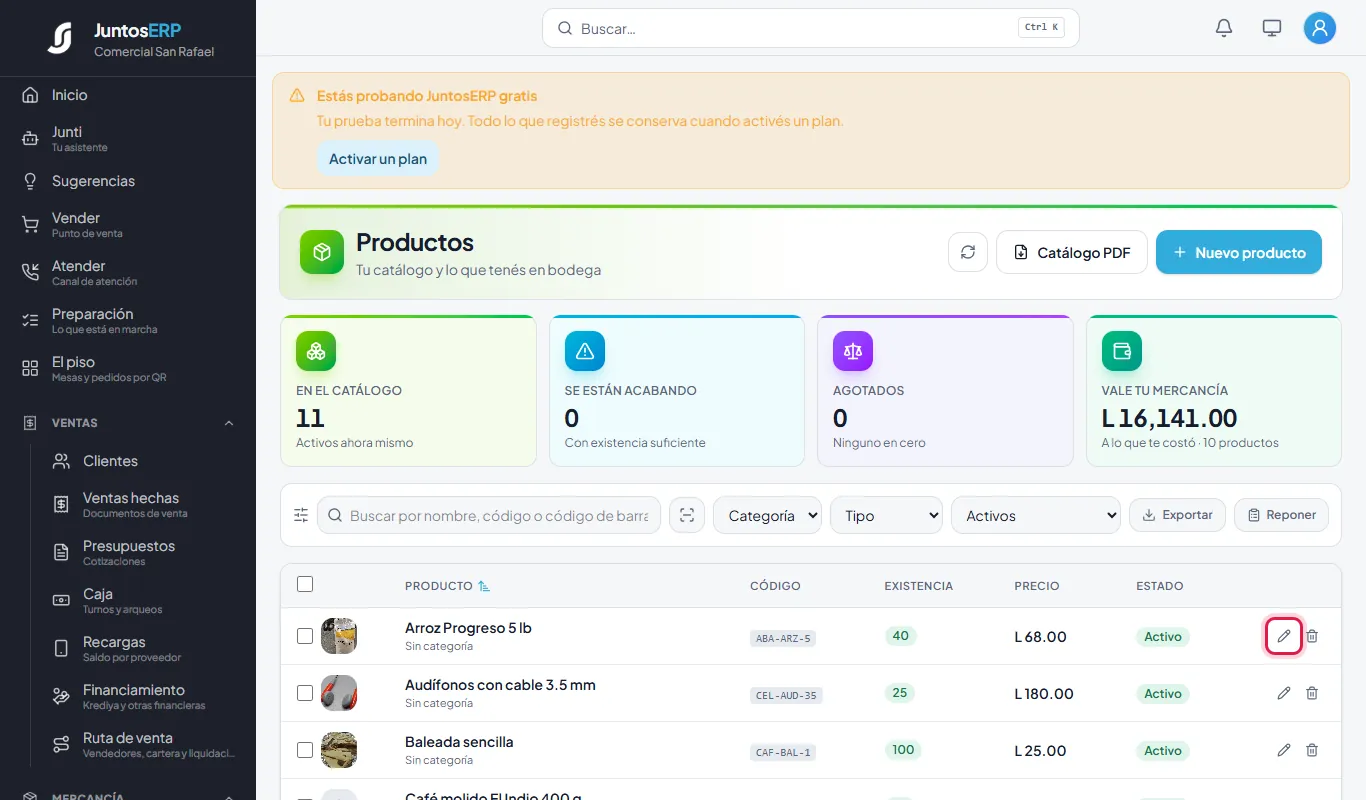This screenshot has width=1366, height=800.
Task: Click sort arrow icon next to PRODUCTO
Action: 484,586
